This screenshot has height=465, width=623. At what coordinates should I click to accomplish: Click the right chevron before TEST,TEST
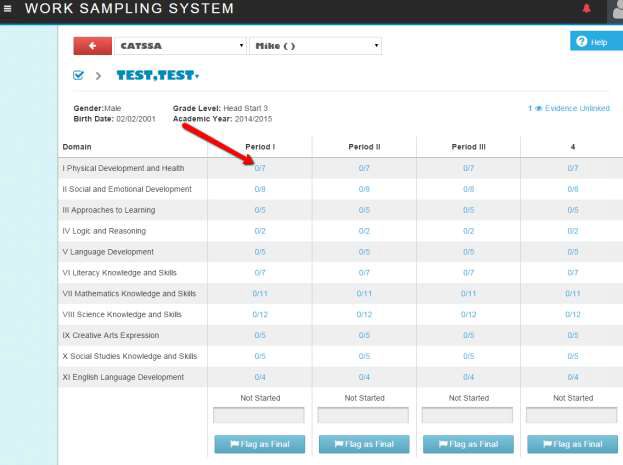click(98, 75)
